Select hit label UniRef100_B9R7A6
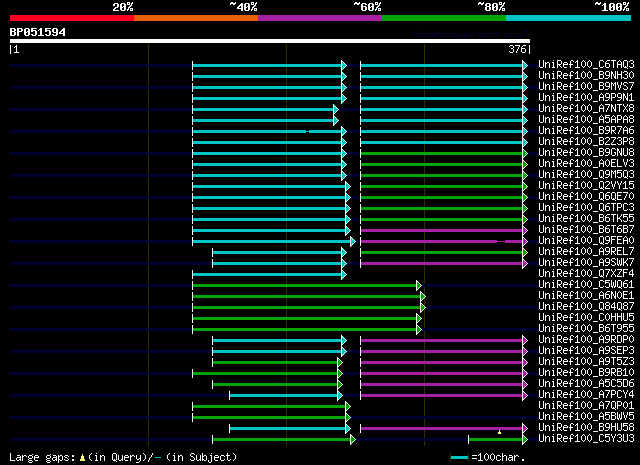 [586, 131]
